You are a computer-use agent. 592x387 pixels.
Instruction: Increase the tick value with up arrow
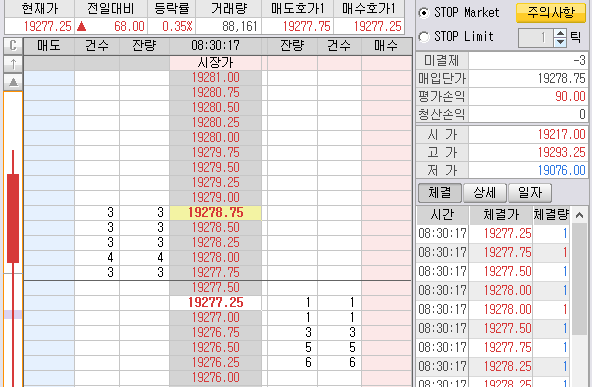click(561, 33)
